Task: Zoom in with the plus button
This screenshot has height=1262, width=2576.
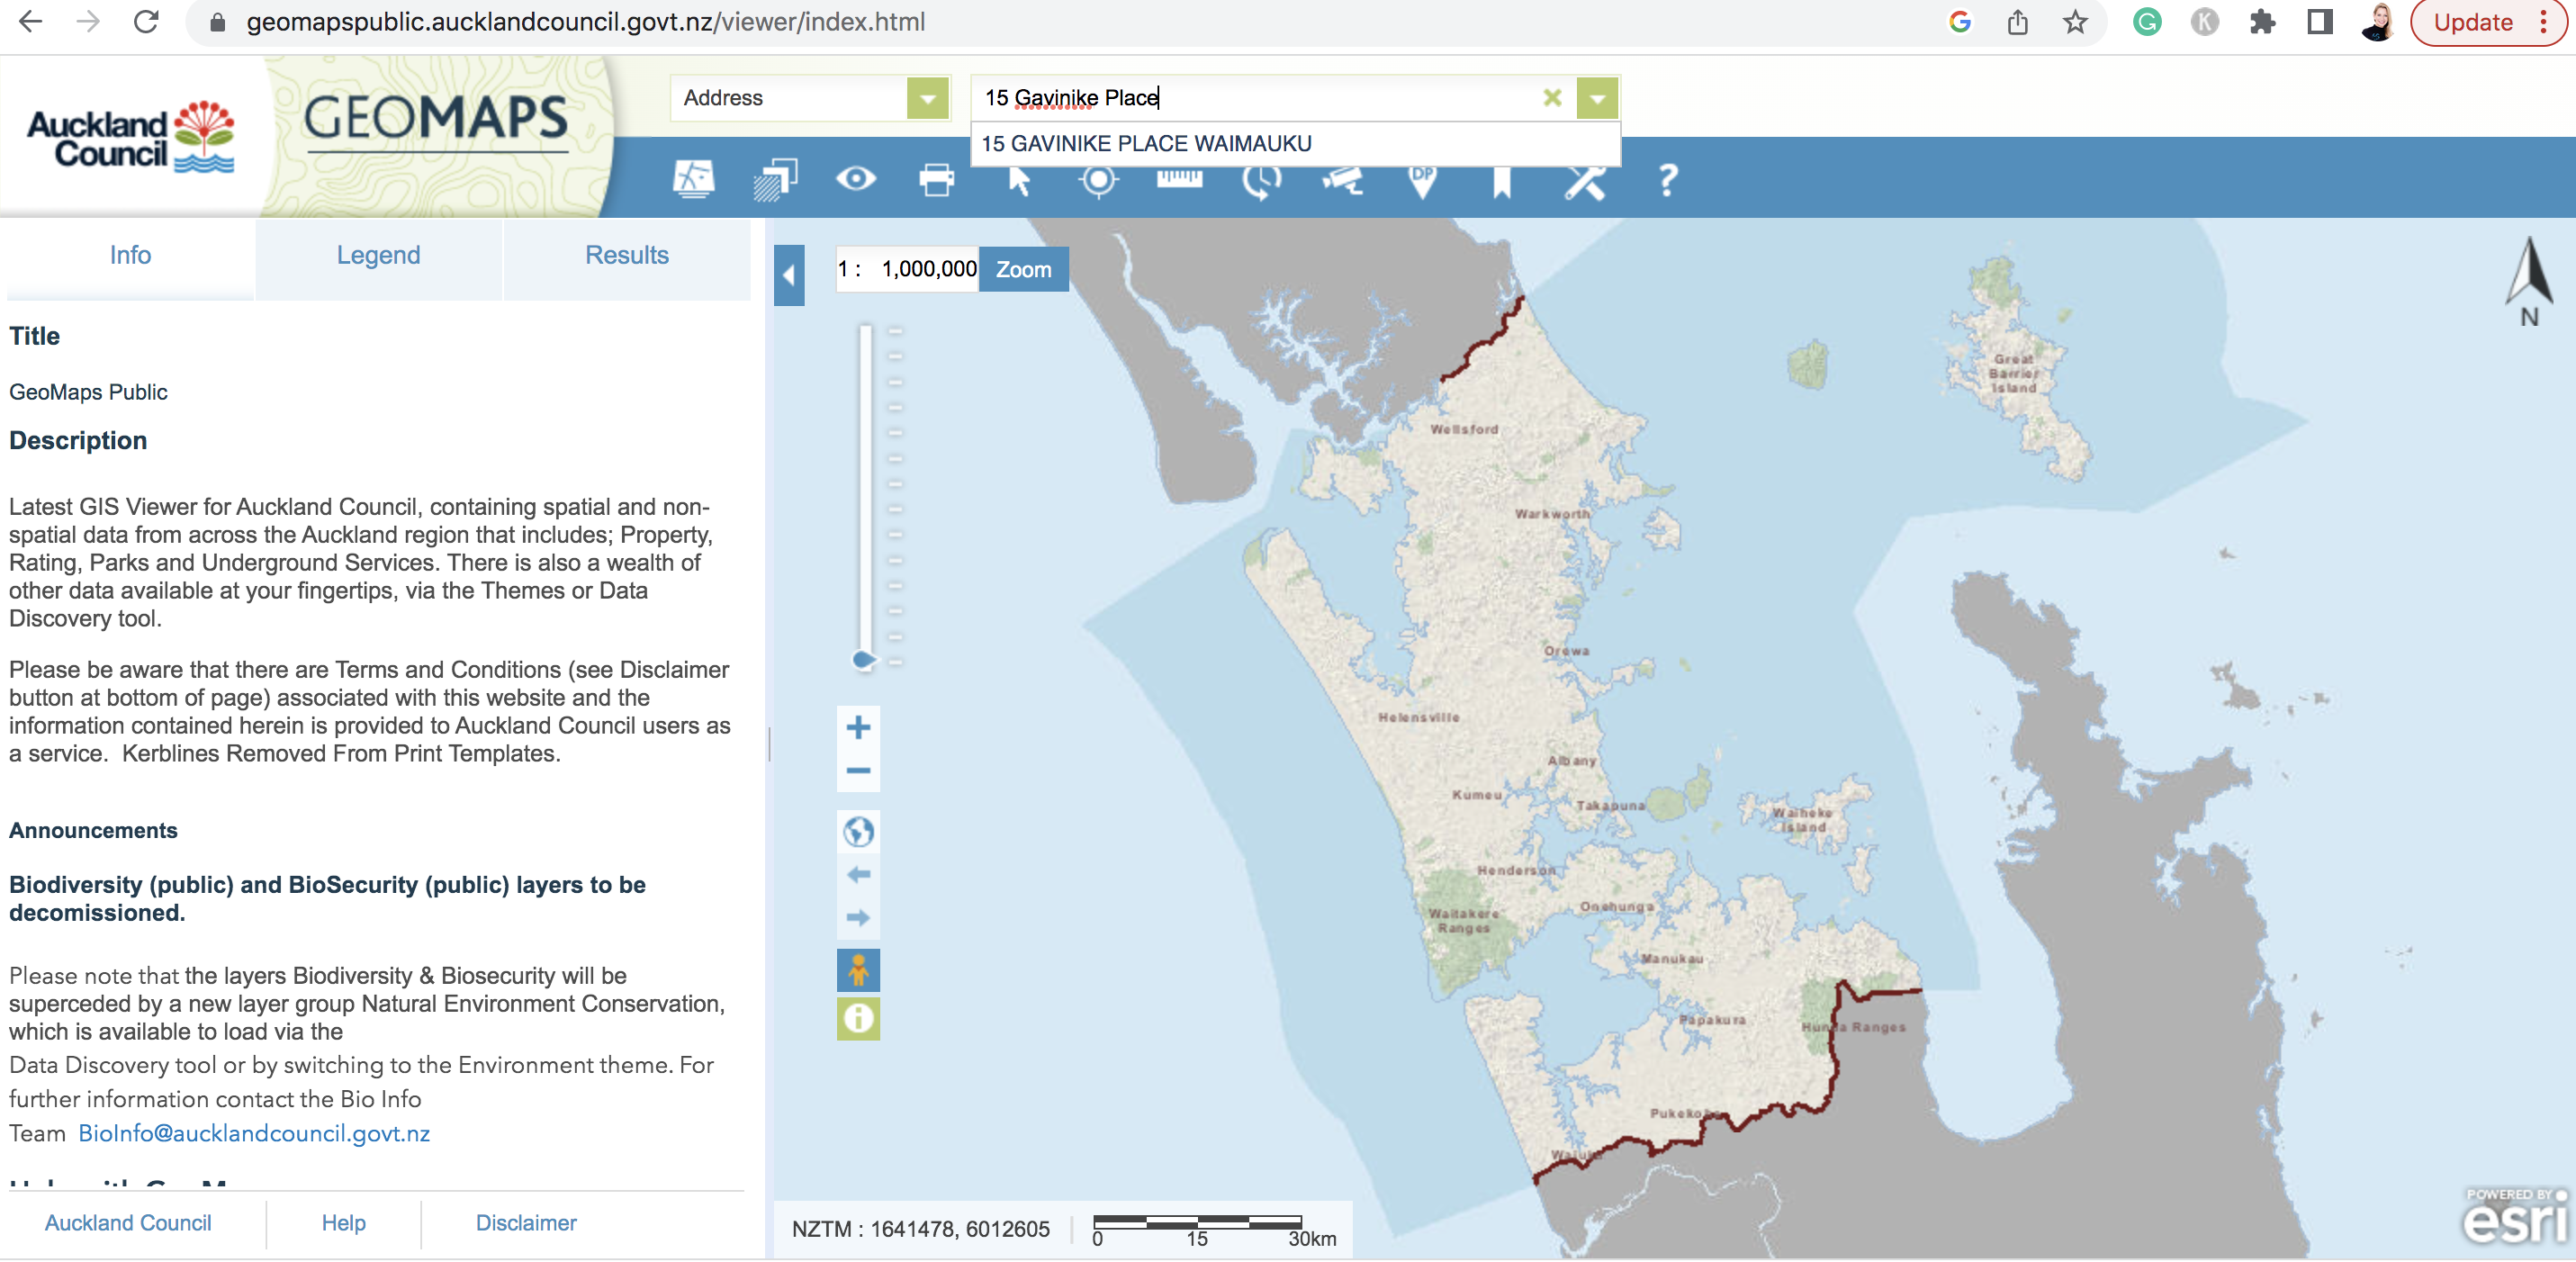Action: pos(858,727)
